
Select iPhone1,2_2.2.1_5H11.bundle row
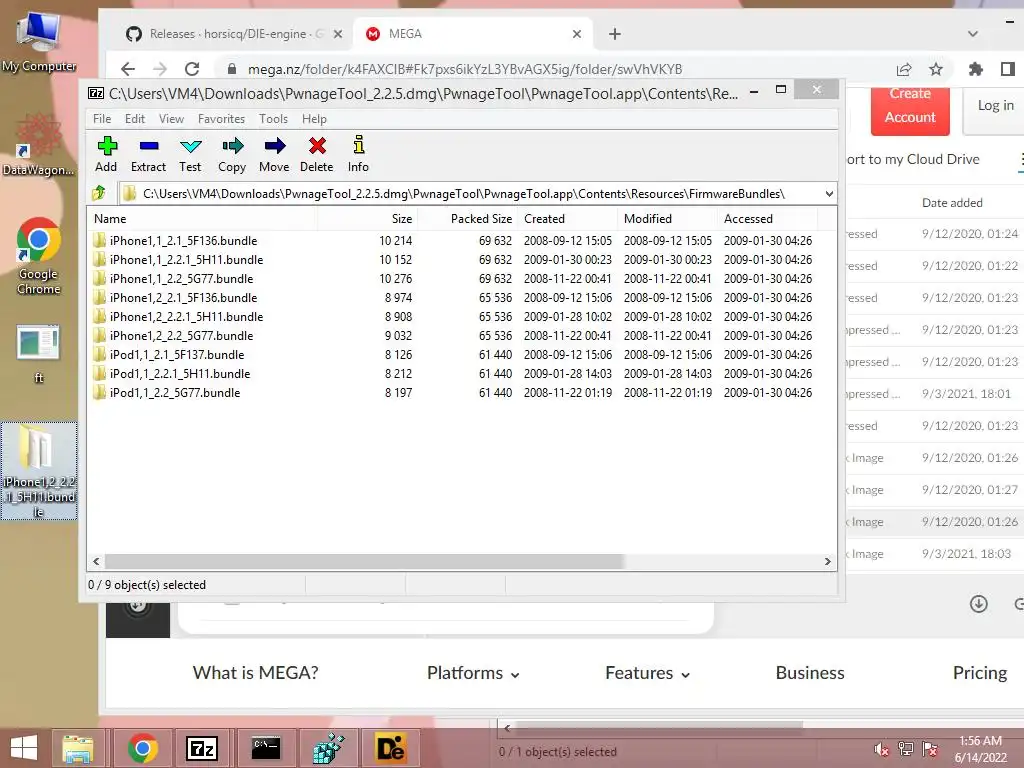(453, 317)
